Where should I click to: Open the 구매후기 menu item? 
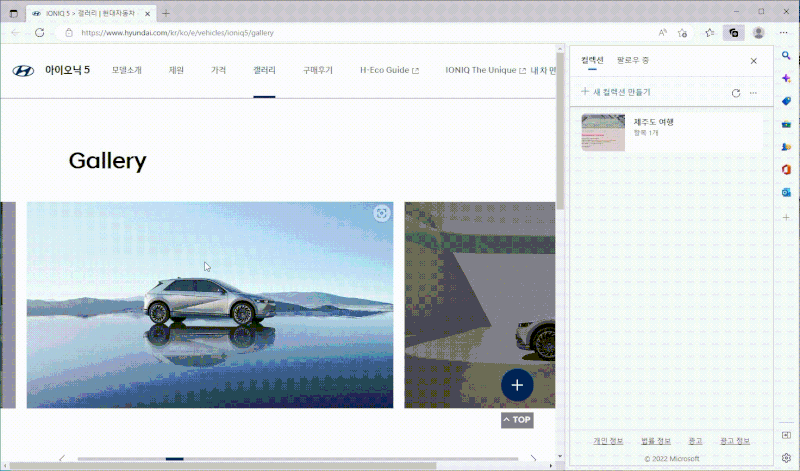tap(317, 70)
